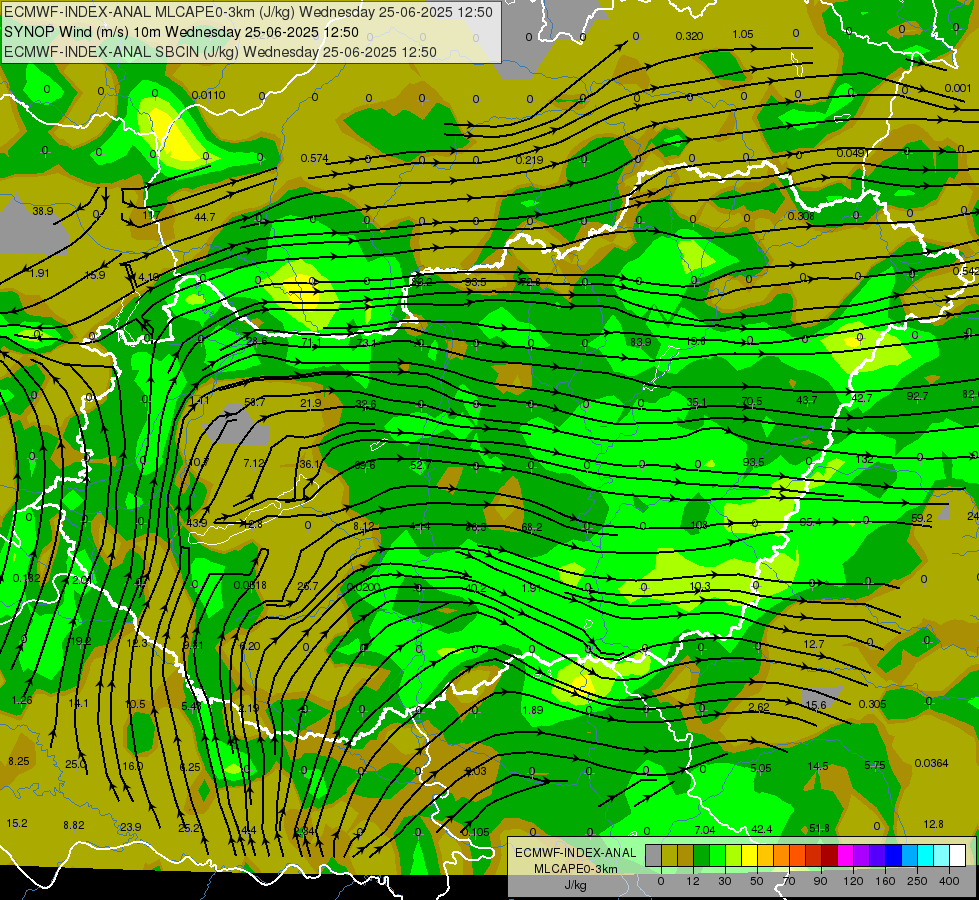The width and height of the screenshot is (979, 900).
Task: Click the 59.2 map value
Action: [922, 518]
